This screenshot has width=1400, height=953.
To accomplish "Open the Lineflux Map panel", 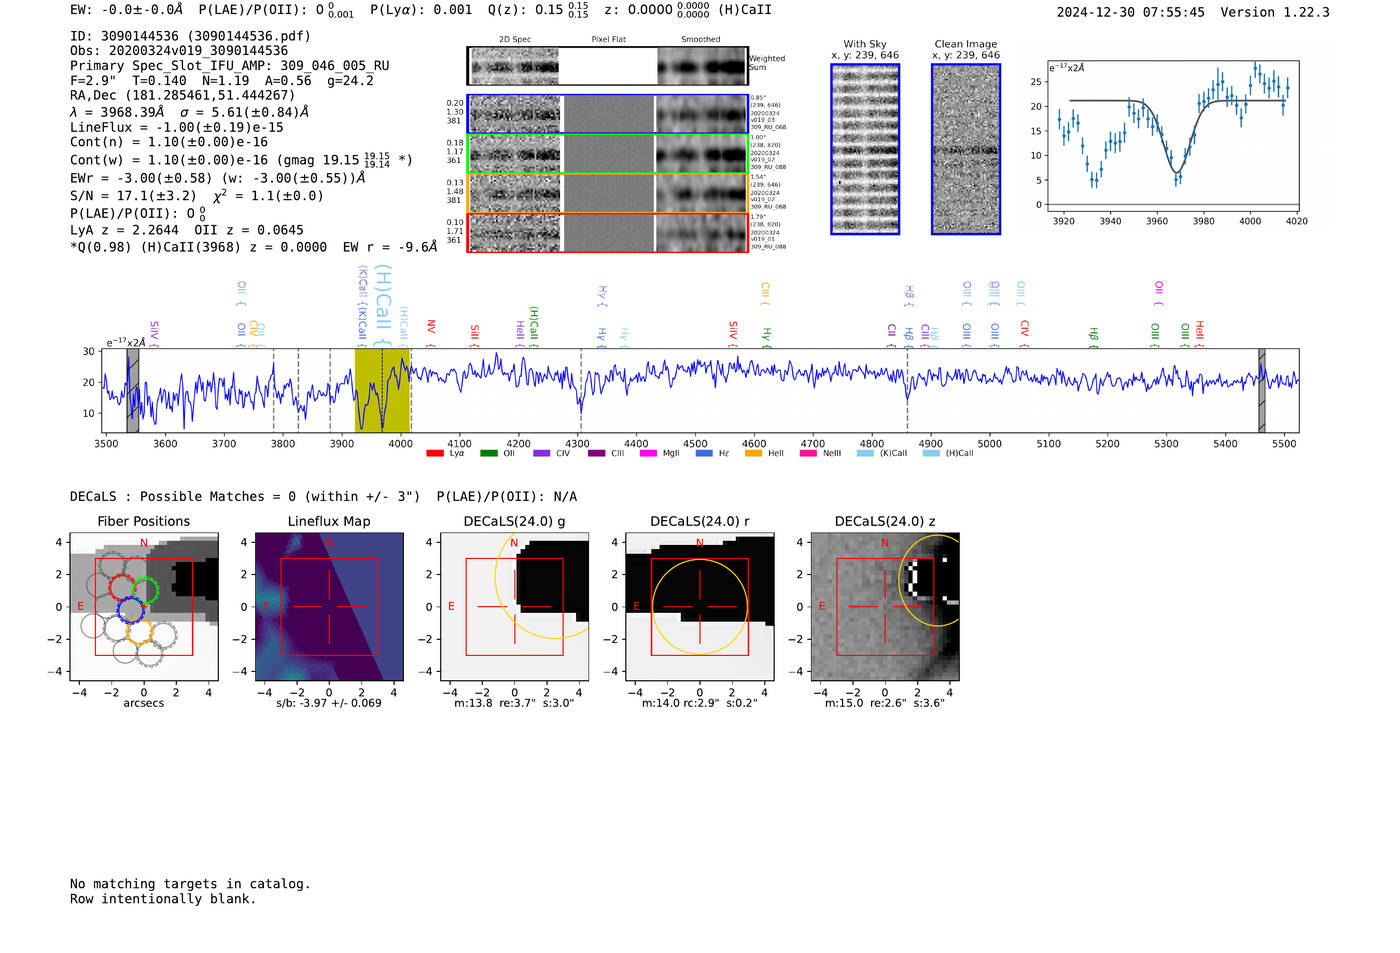I will pos(329,606).
